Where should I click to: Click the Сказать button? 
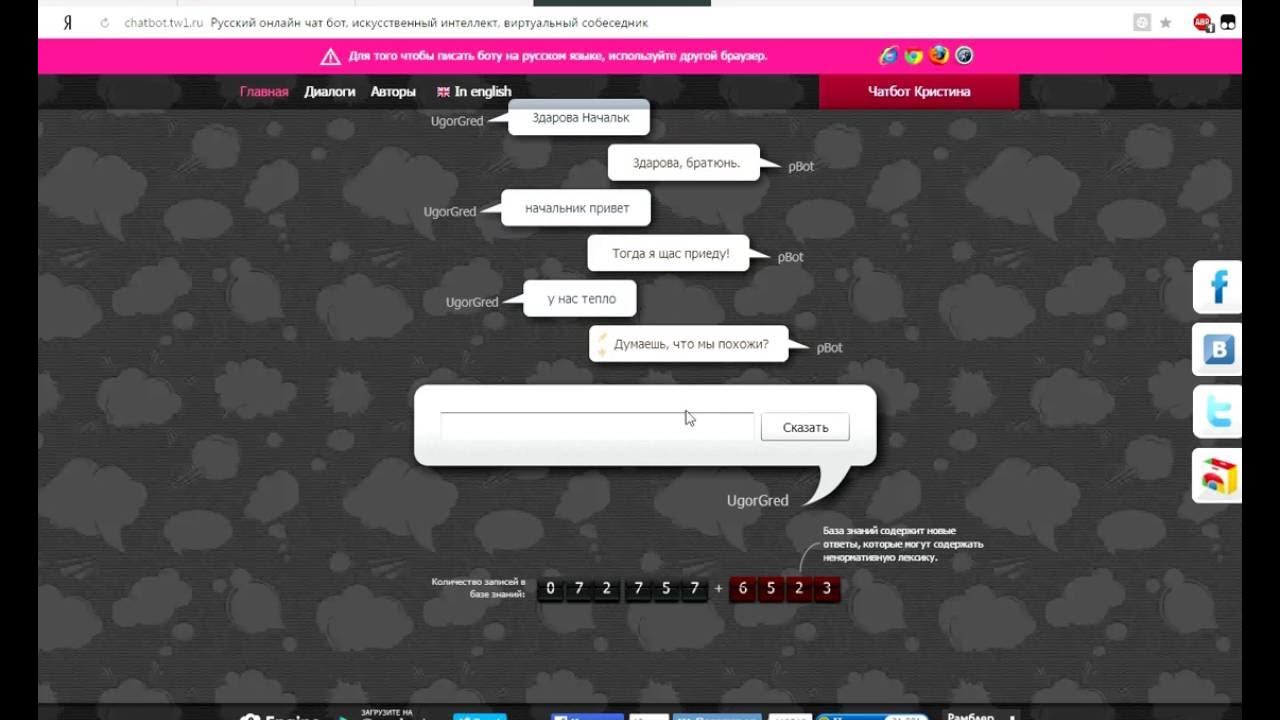pyautogui.click(x=805, y=427)
